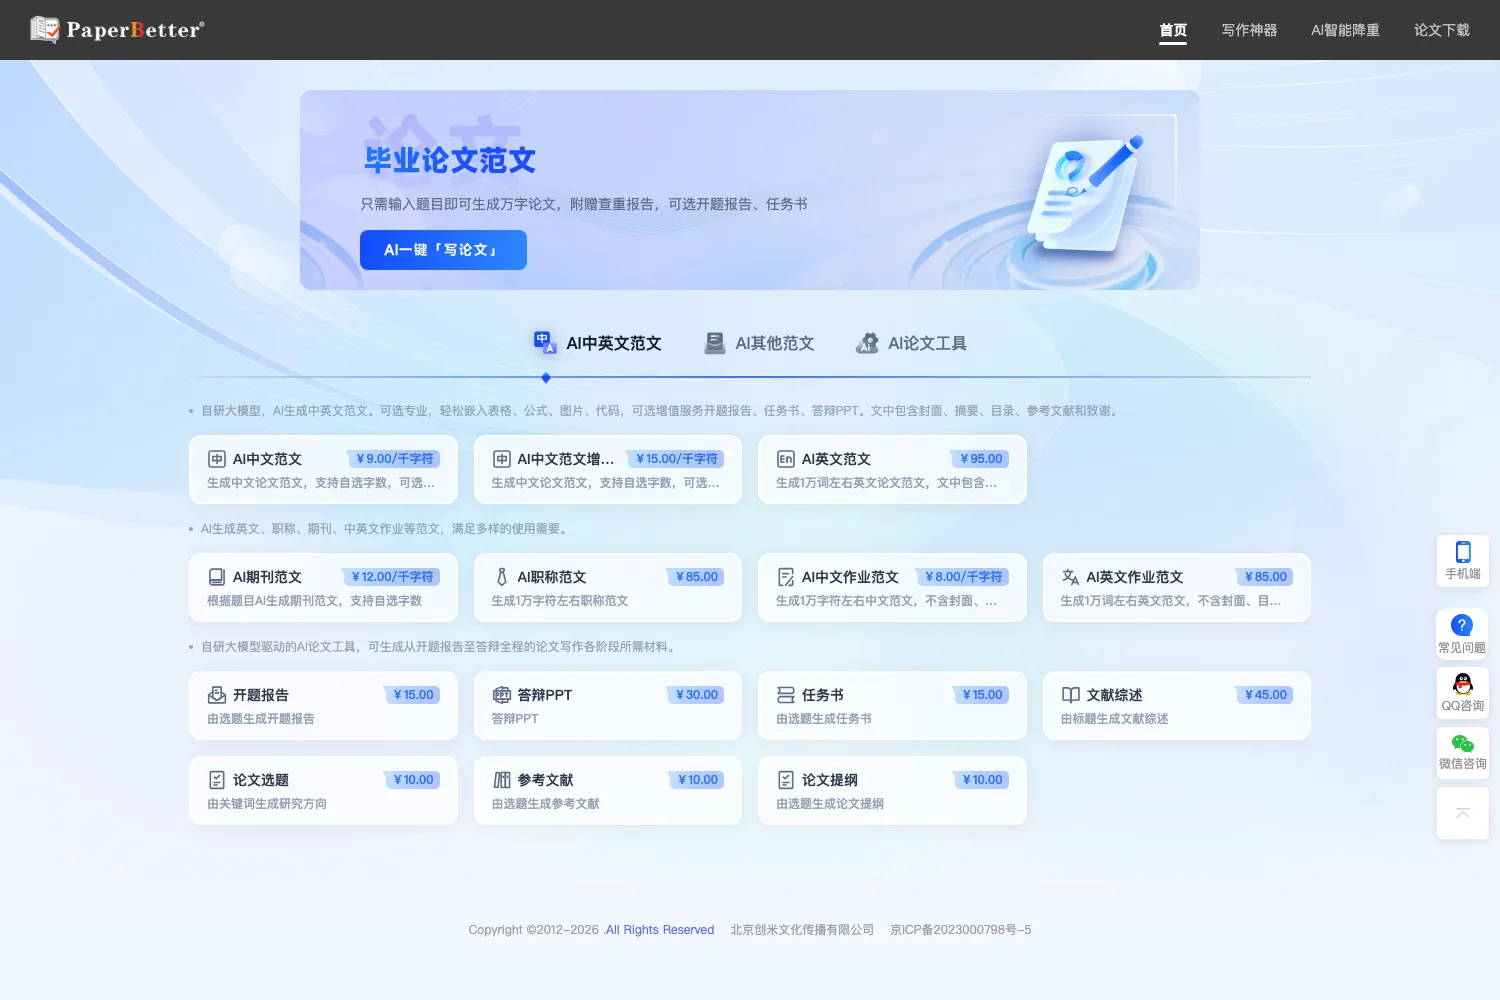Open the QQ咨询 penguin icon
This screenshot has width=1500, height=1000.
point(1463,684)
